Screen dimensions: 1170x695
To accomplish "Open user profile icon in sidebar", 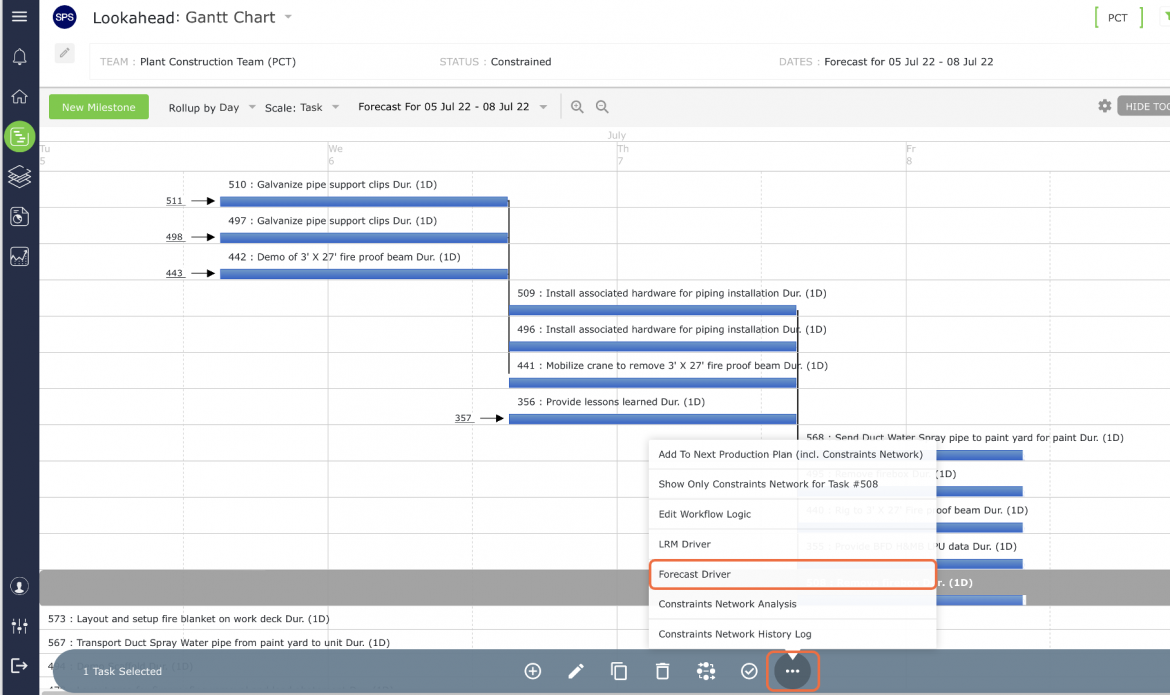I will pyautogui.click(x=19, y=587).
